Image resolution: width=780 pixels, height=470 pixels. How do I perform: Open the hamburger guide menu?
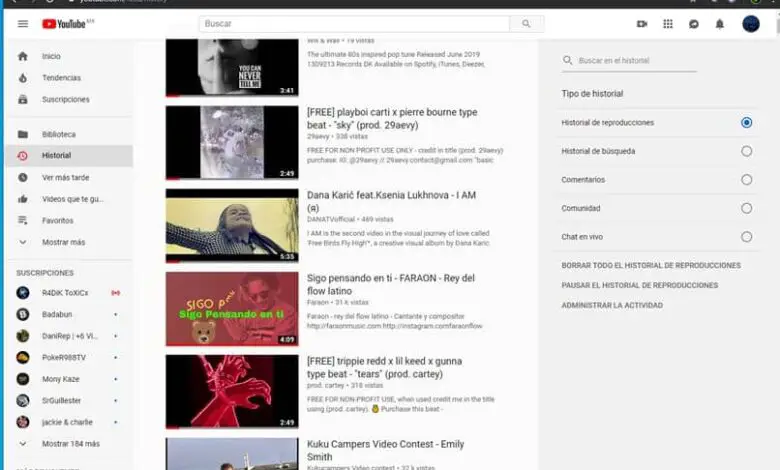coord(23,23)
